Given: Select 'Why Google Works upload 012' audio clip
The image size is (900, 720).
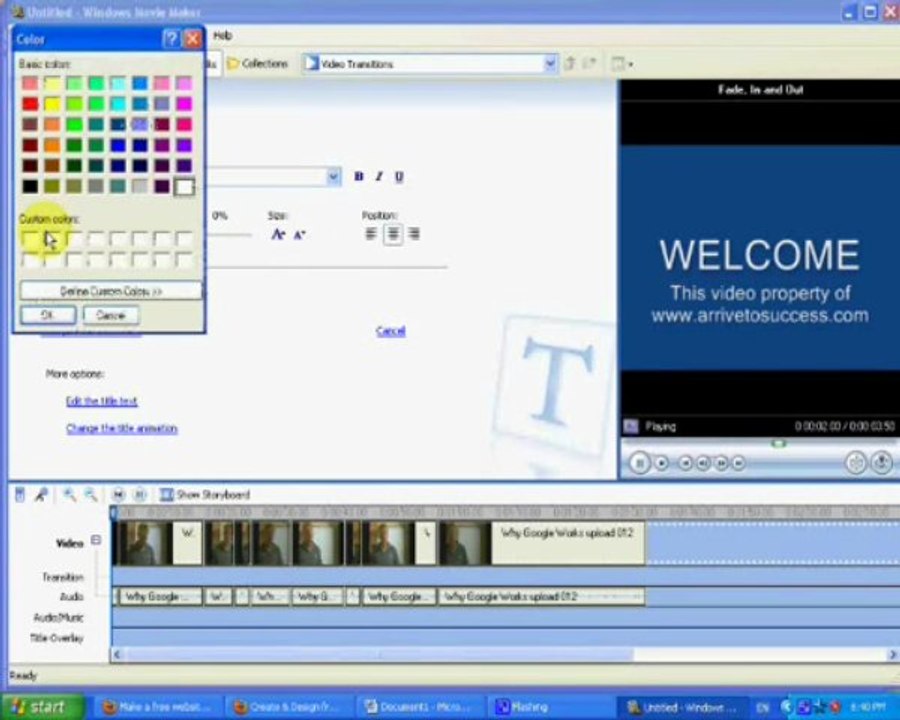Looking at the screenshot, I should (541, 597).
